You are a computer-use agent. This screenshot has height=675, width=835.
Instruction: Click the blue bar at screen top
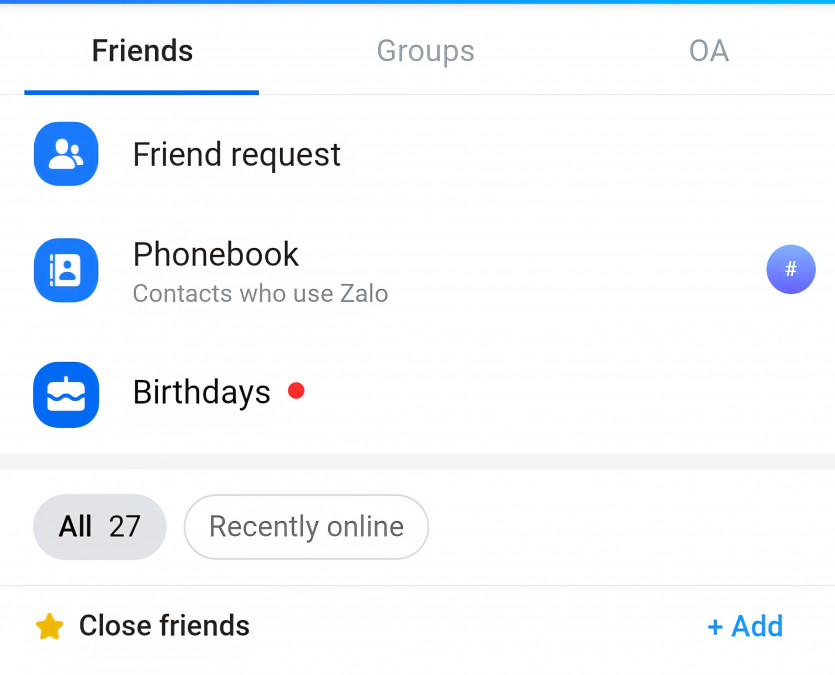(417, 2)
